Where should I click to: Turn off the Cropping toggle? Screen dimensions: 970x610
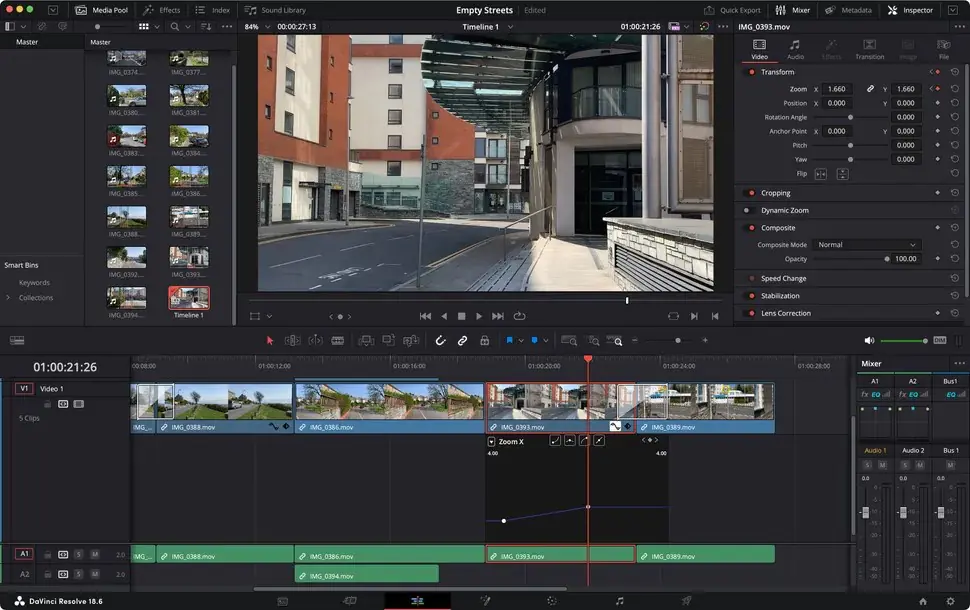click(749, 193)
